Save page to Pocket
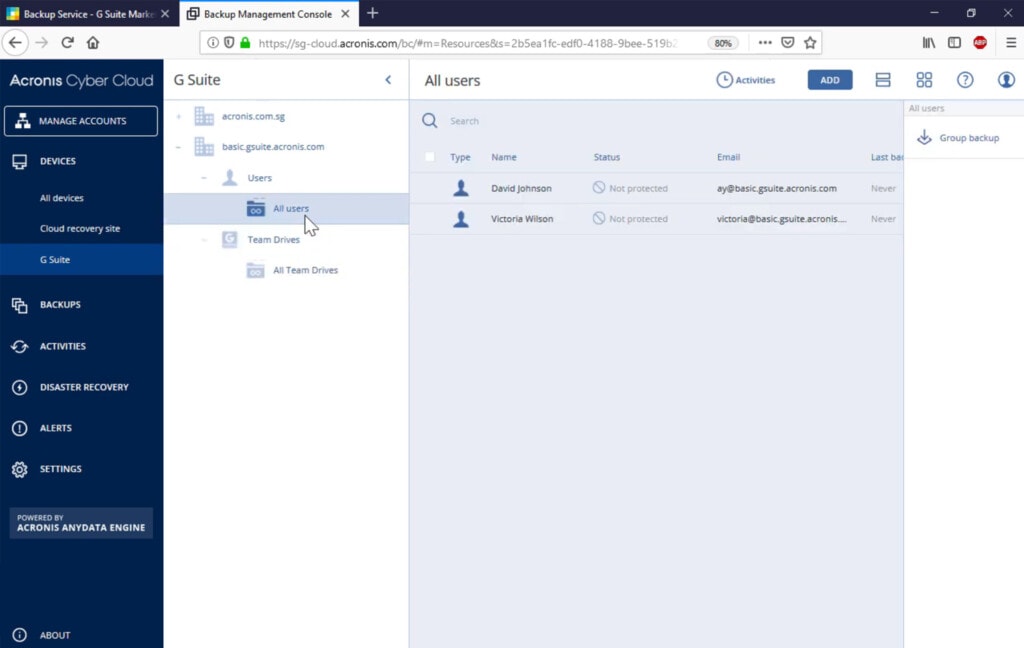Viewport: 1024px width, 648px height. click(x=788, y=43)
